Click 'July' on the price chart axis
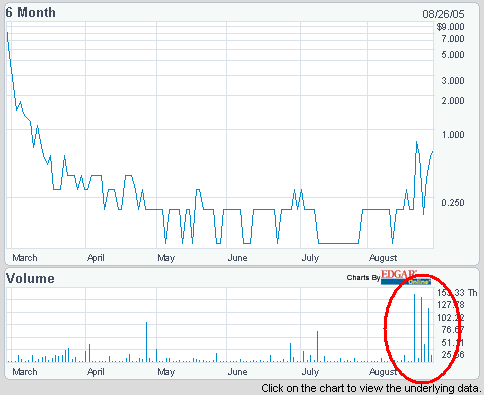The height and width of the screenshot is (395, 484). click(310, 258)
